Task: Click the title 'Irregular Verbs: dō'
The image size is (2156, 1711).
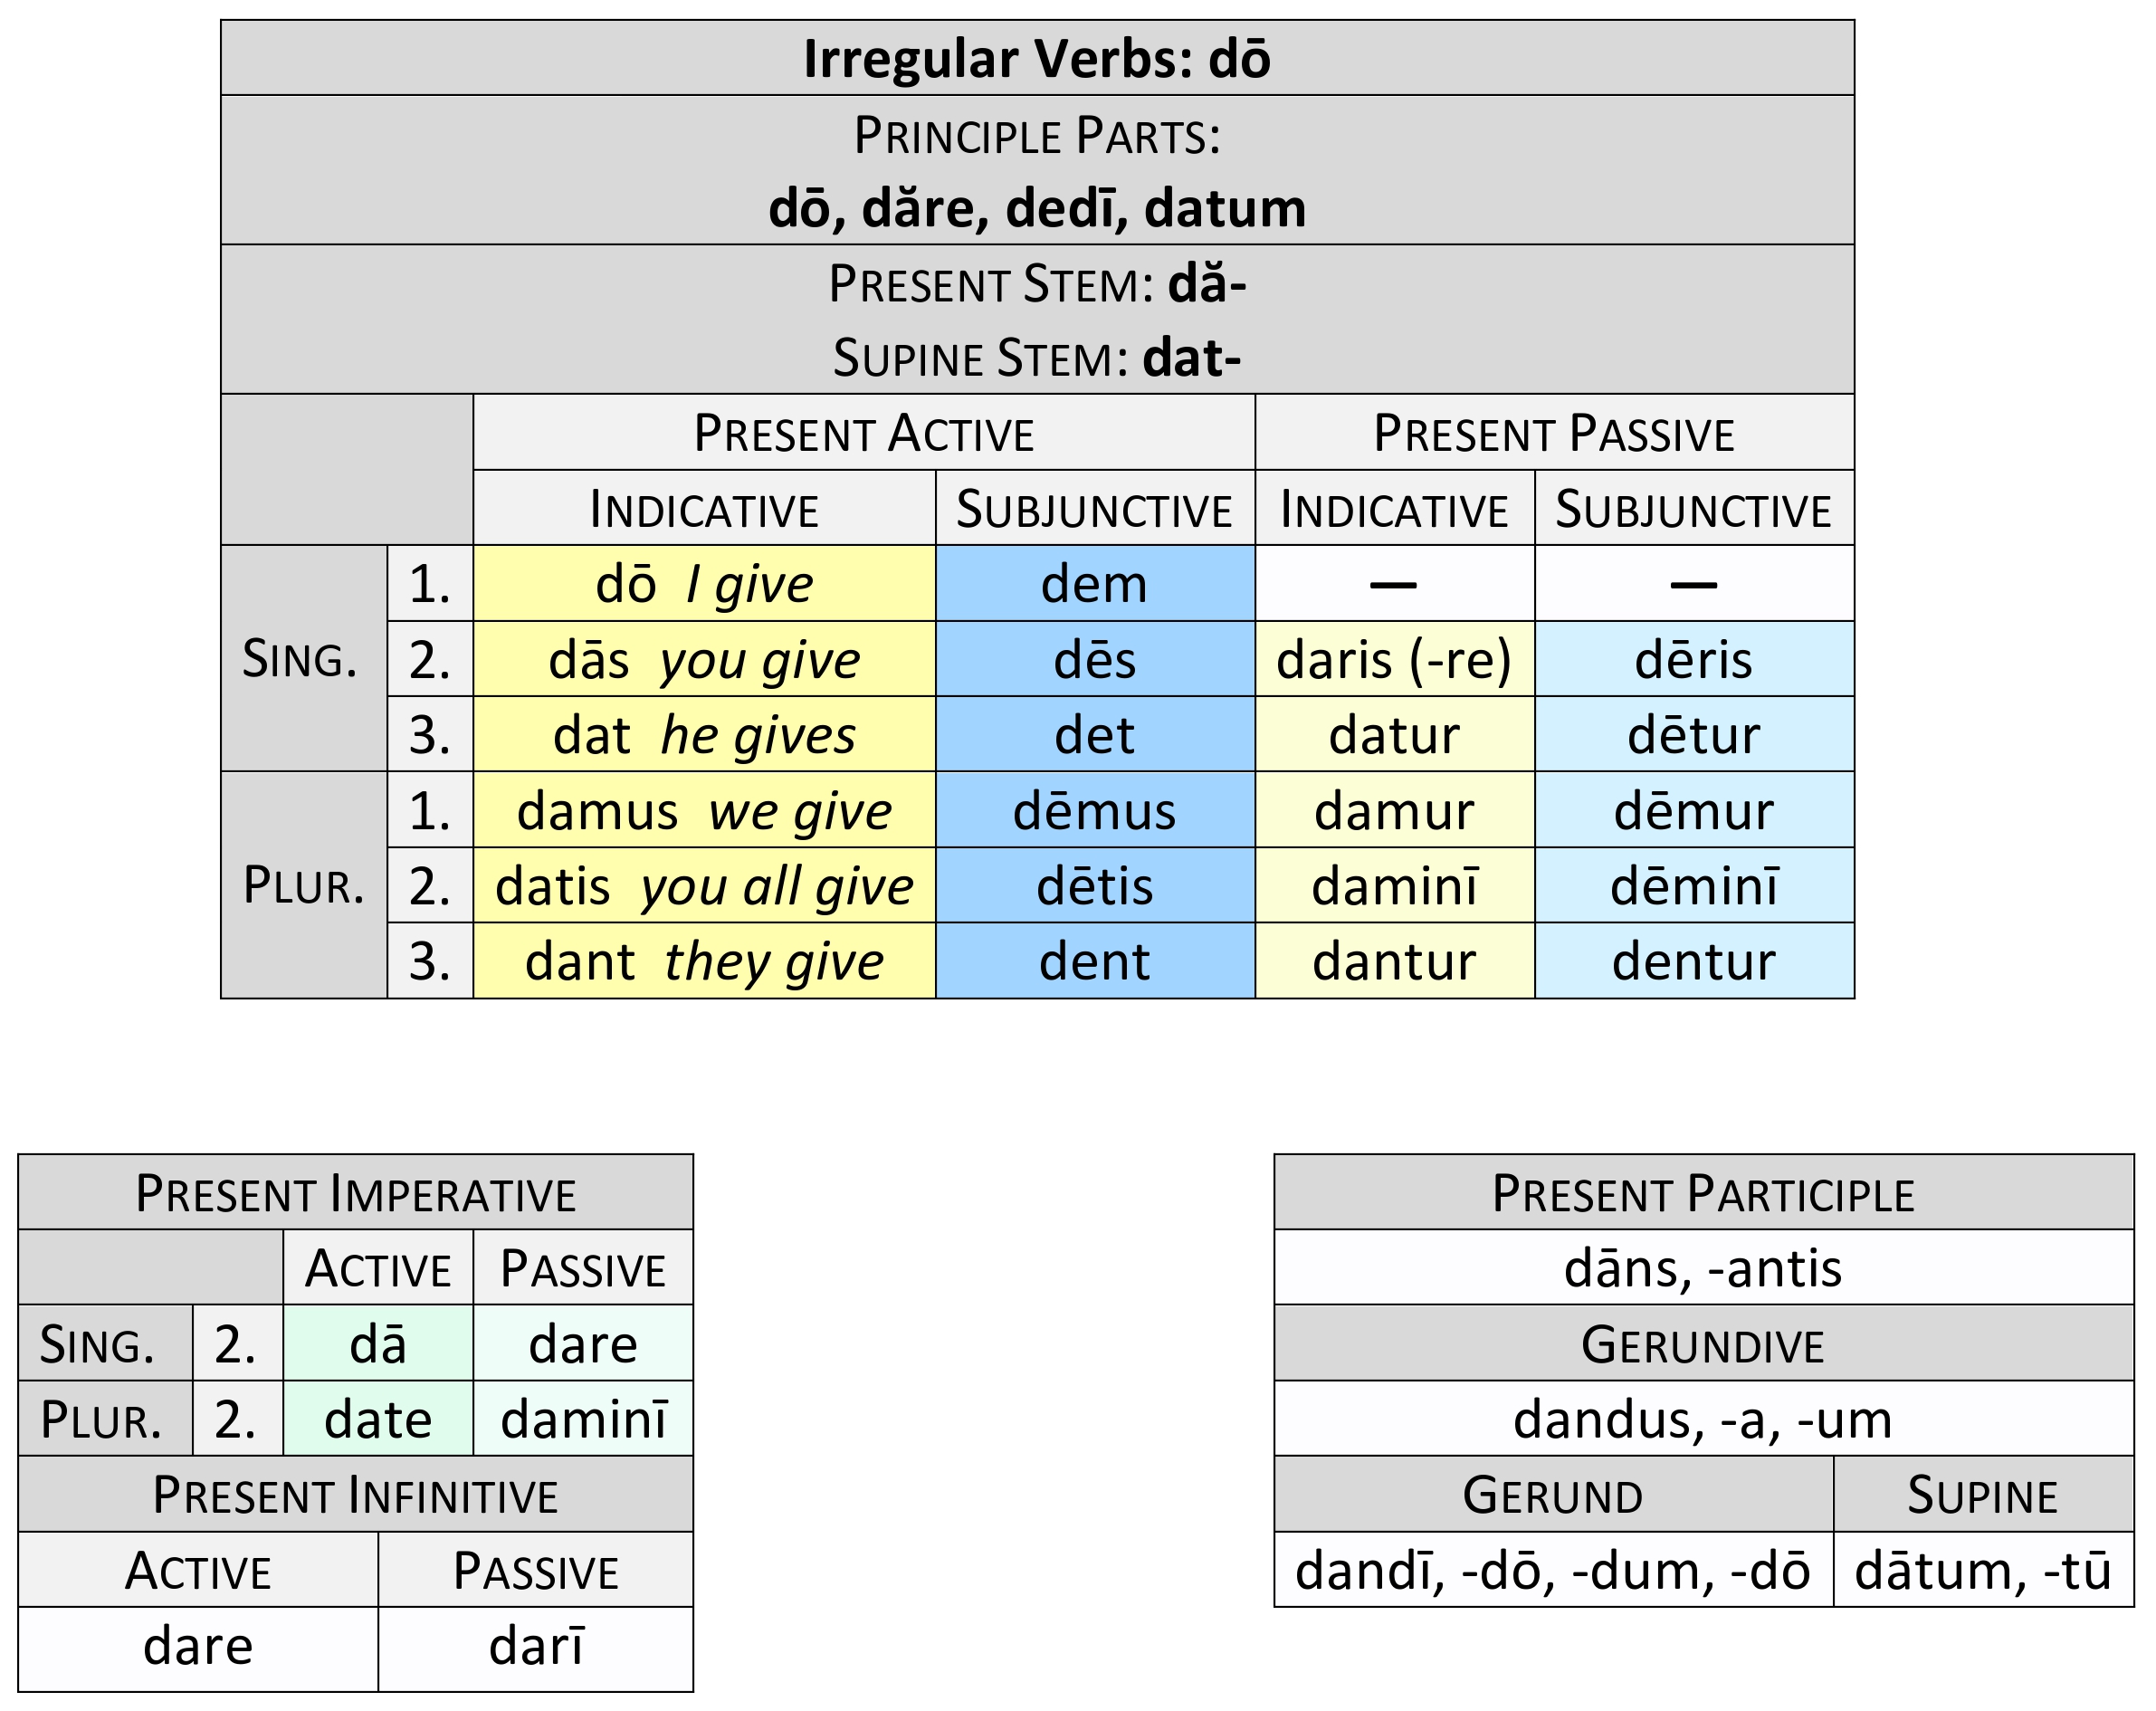Action: pos(1036,59)
